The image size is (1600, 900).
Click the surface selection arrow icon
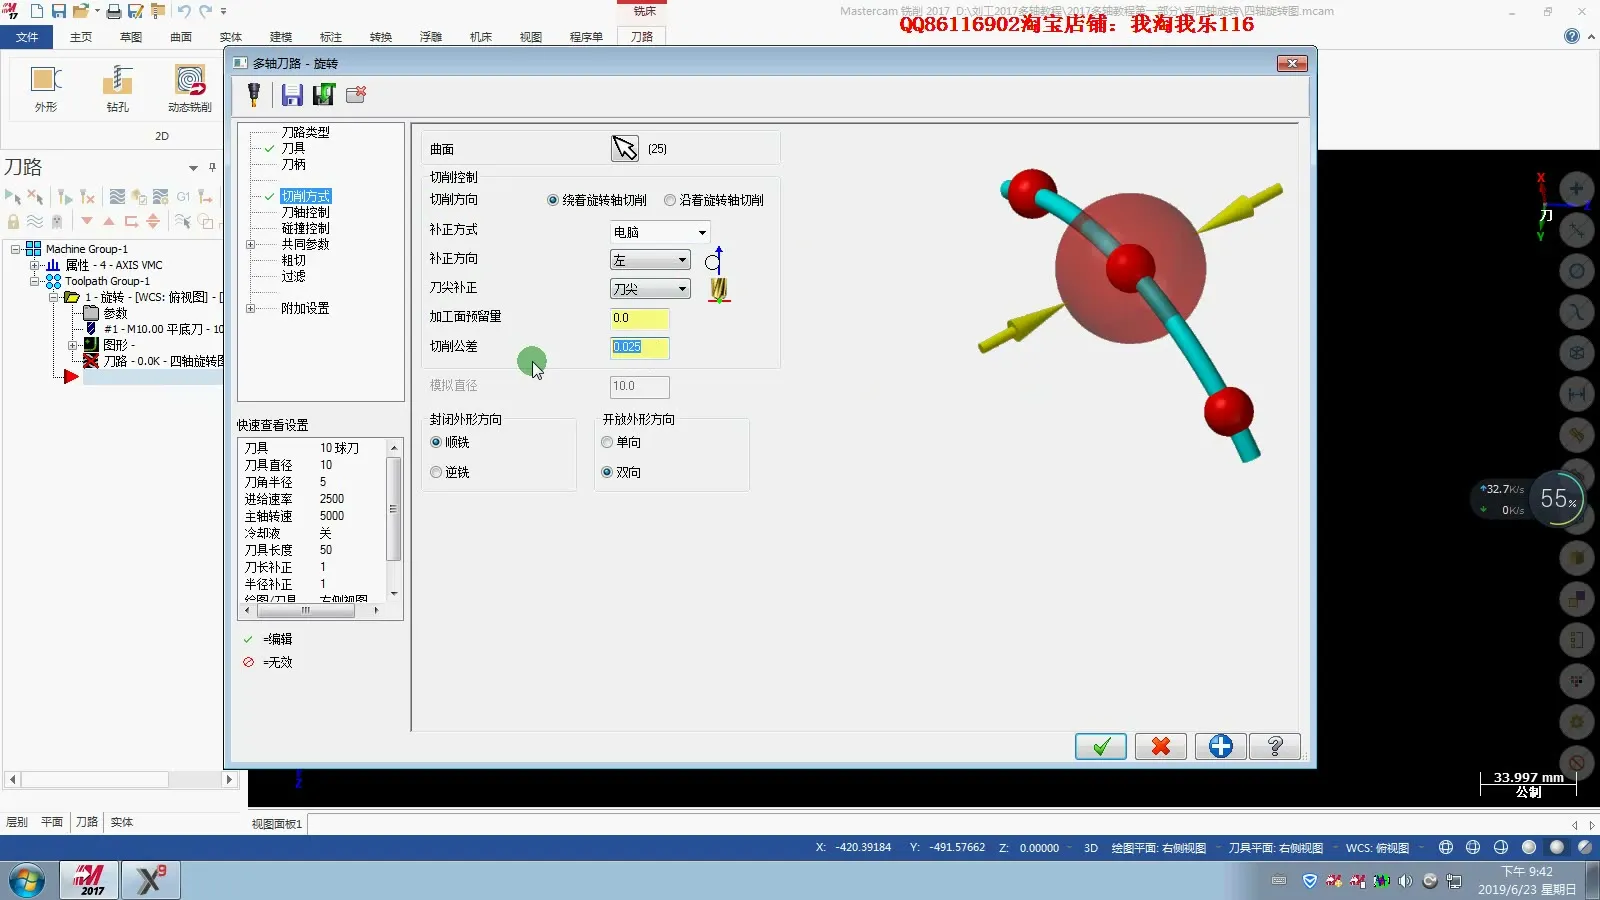coord(624,149)
